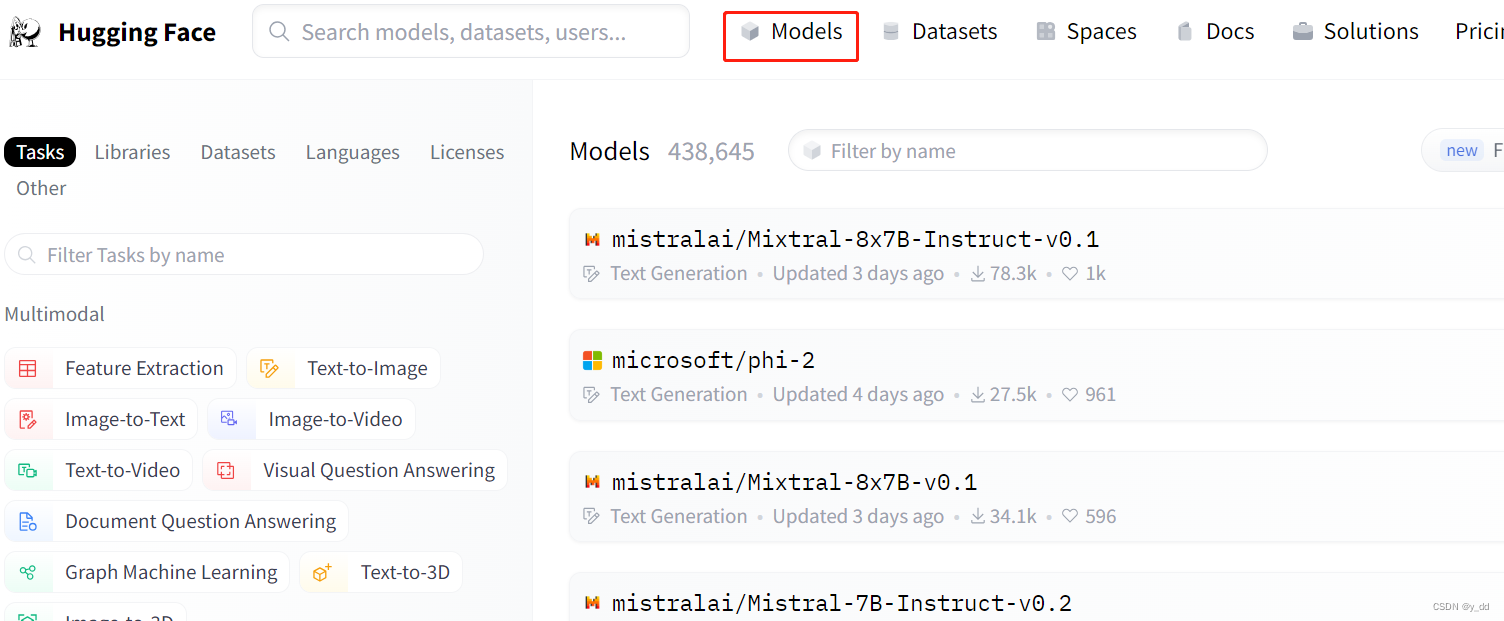Click the Text-to-3D cube icon
Viewport: 1504px width, 621px height.
(x=322, y=573)
